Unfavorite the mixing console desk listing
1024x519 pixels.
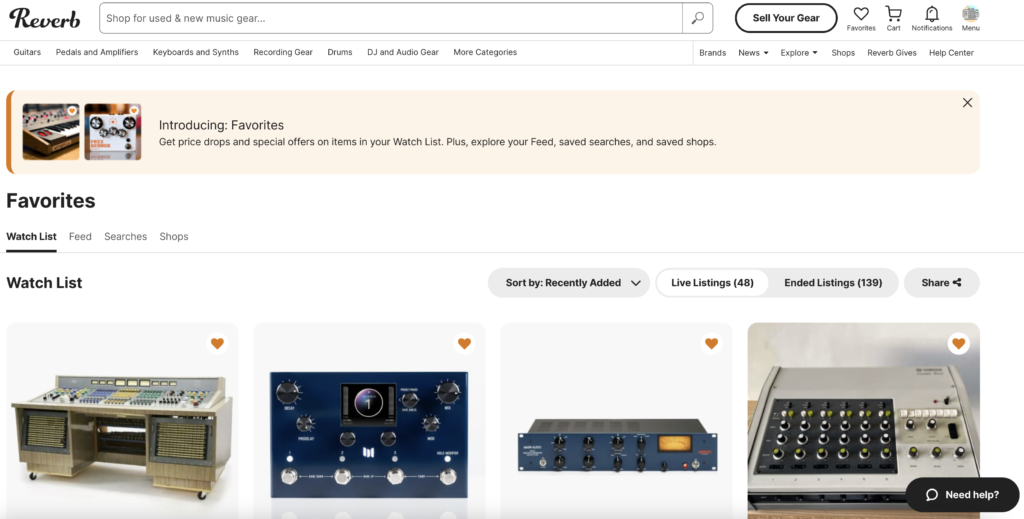point(217,344)
